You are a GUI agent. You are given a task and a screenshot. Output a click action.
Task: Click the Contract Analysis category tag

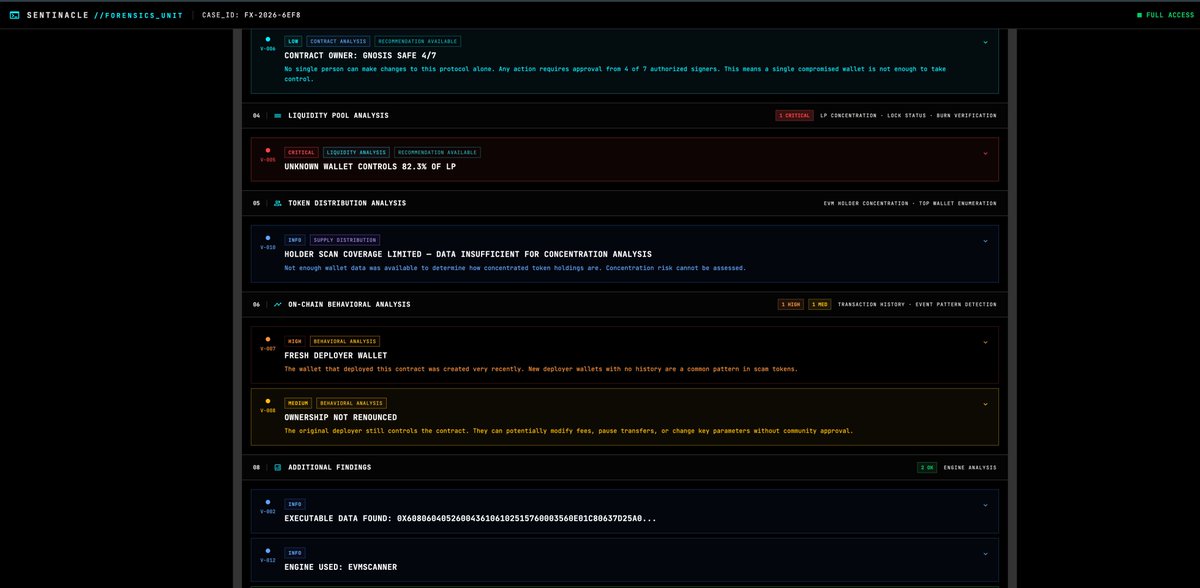coord(338,42)
